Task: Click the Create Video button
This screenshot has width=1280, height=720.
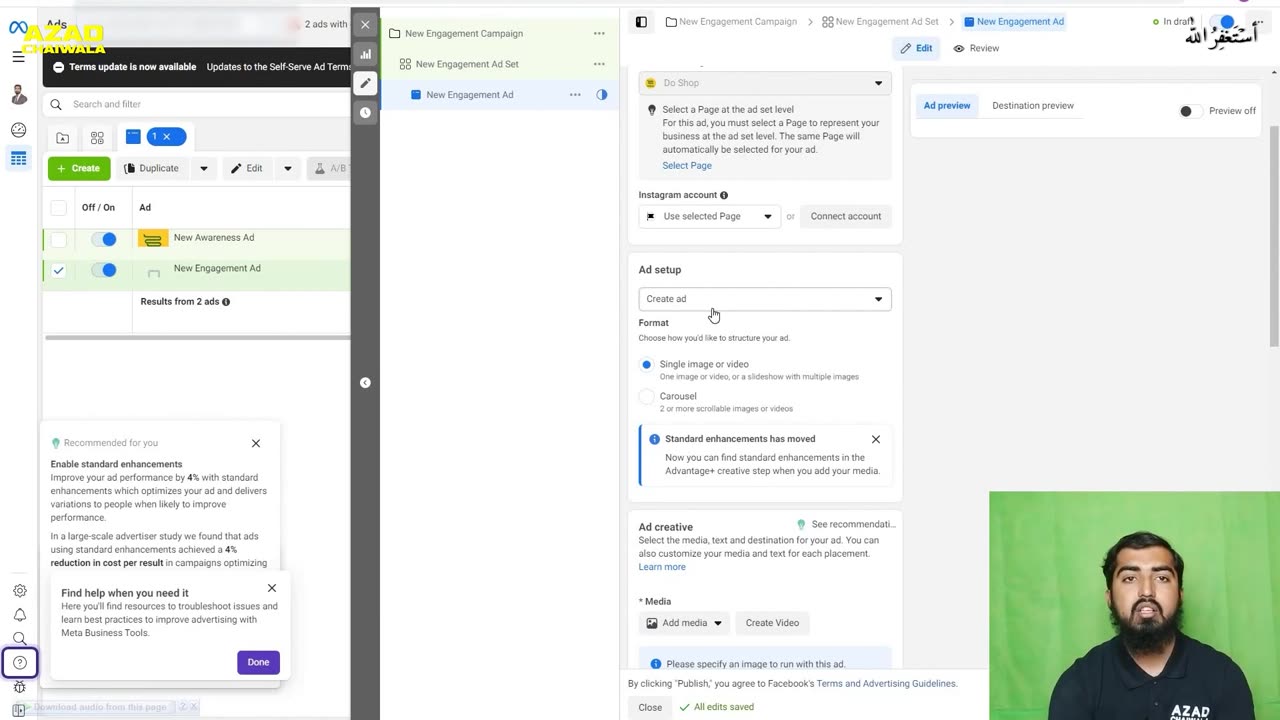Action: [x=772, y=623]
